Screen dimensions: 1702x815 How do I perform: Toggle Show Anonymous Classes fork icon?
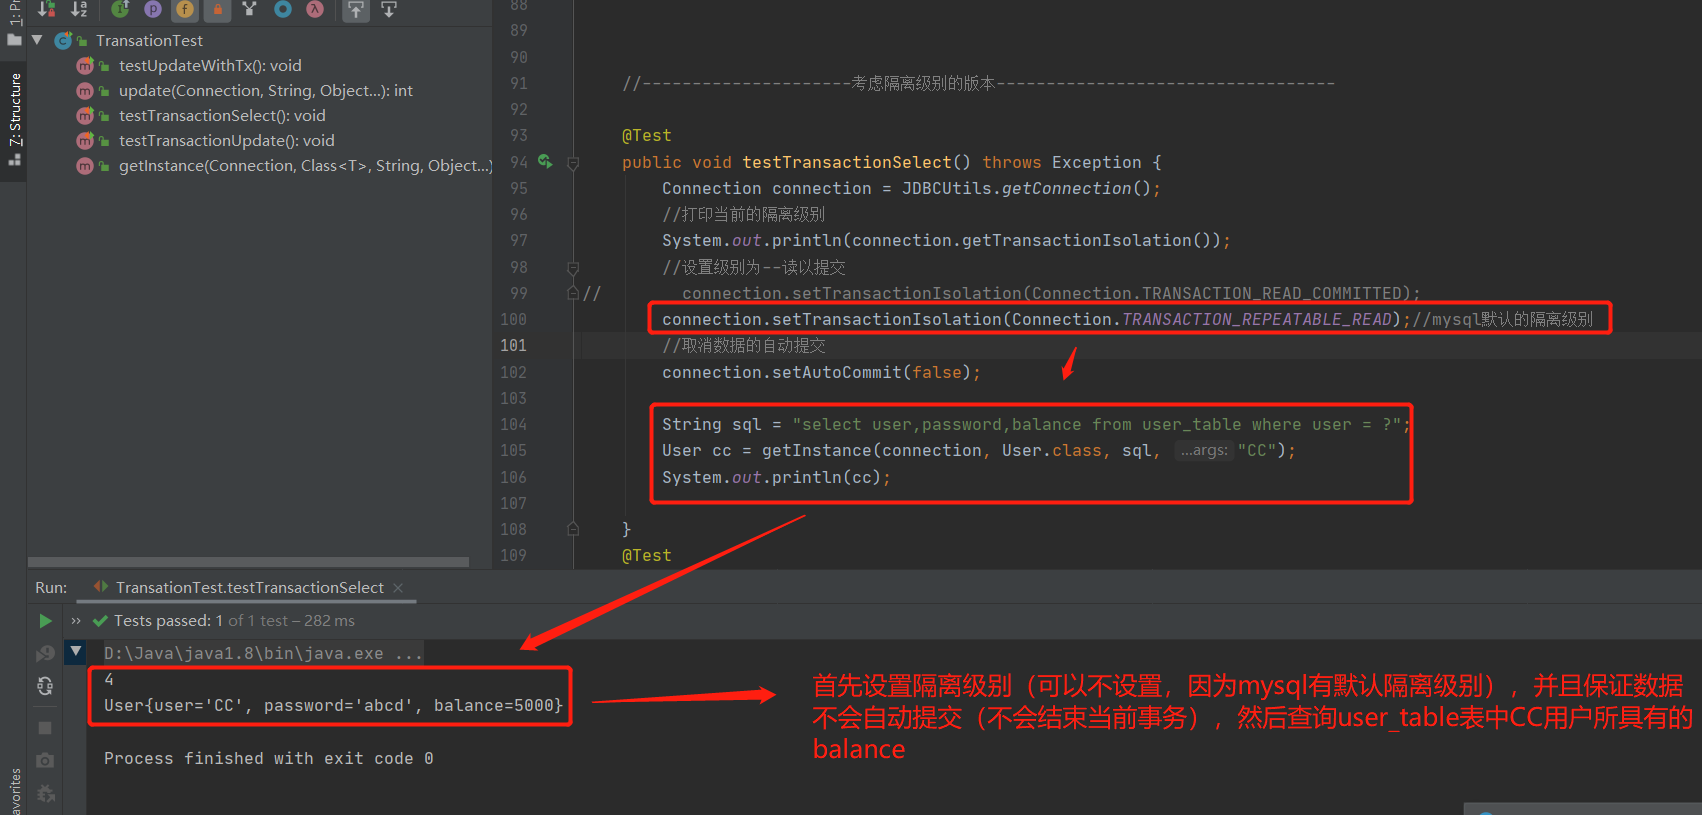(x=250, y=9)
